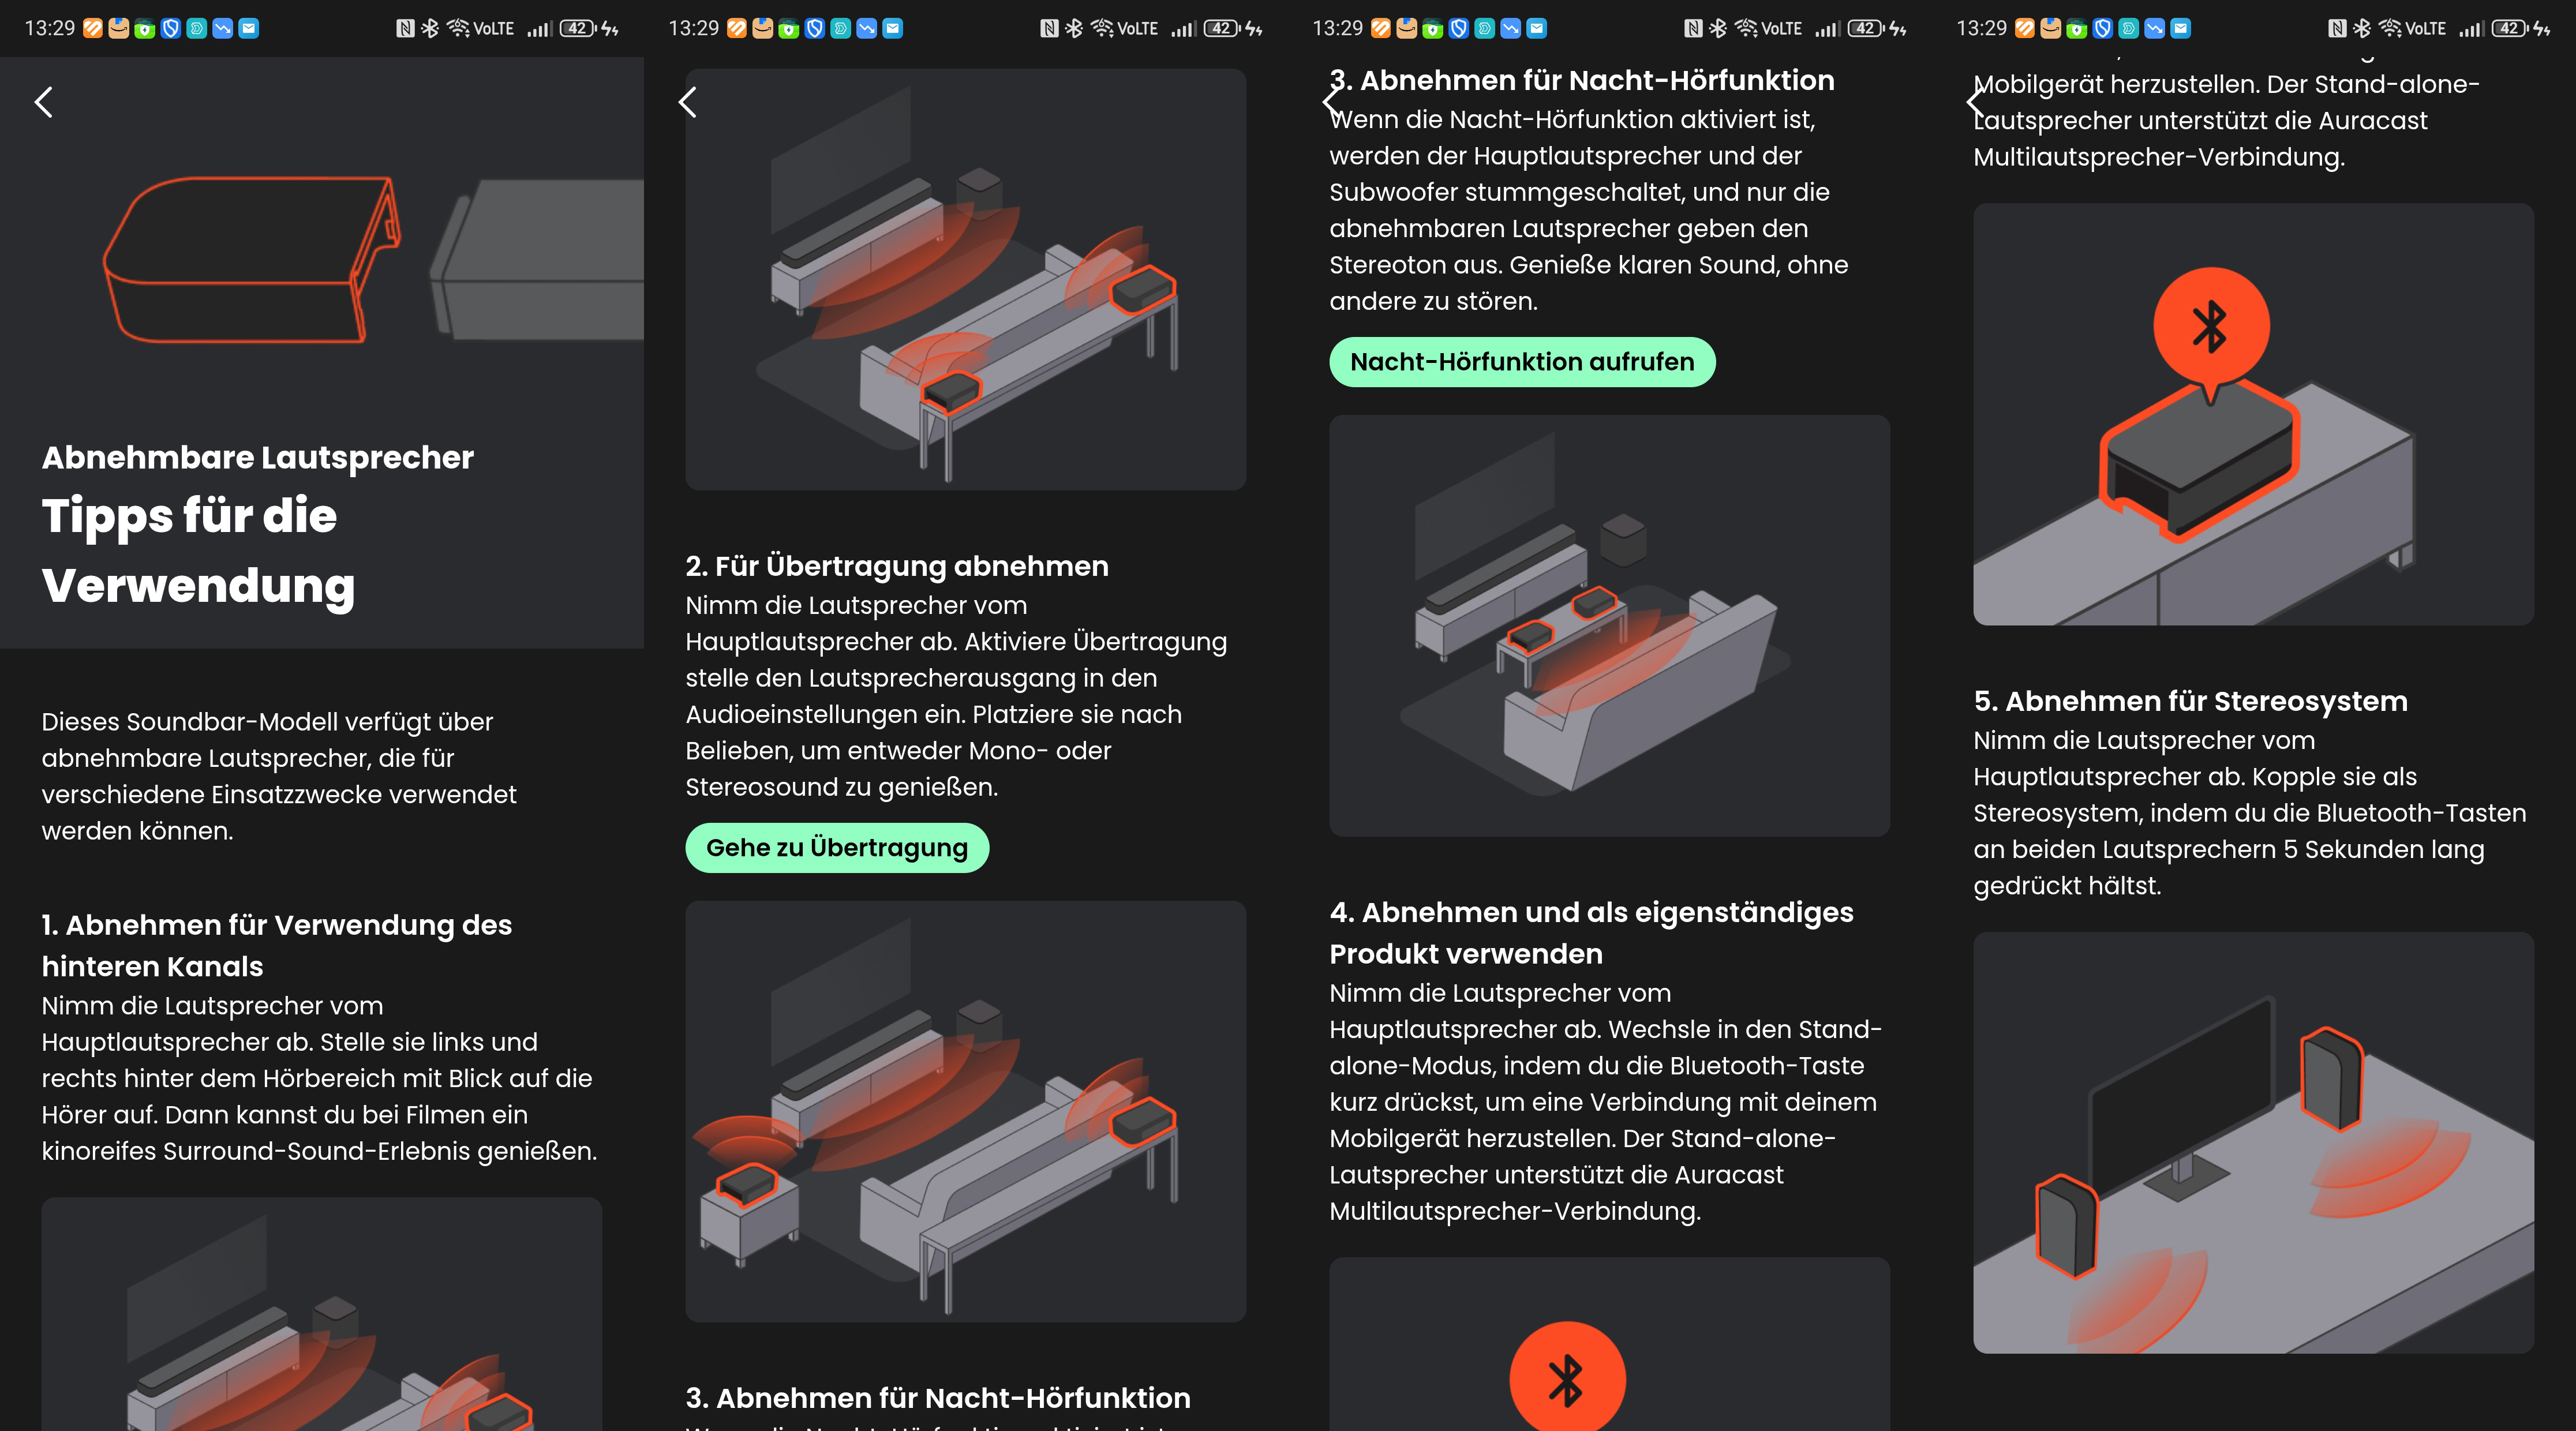Open illustration of stereo speakers beside TV
2576x1431 pixels.
click(2253, 1142)
